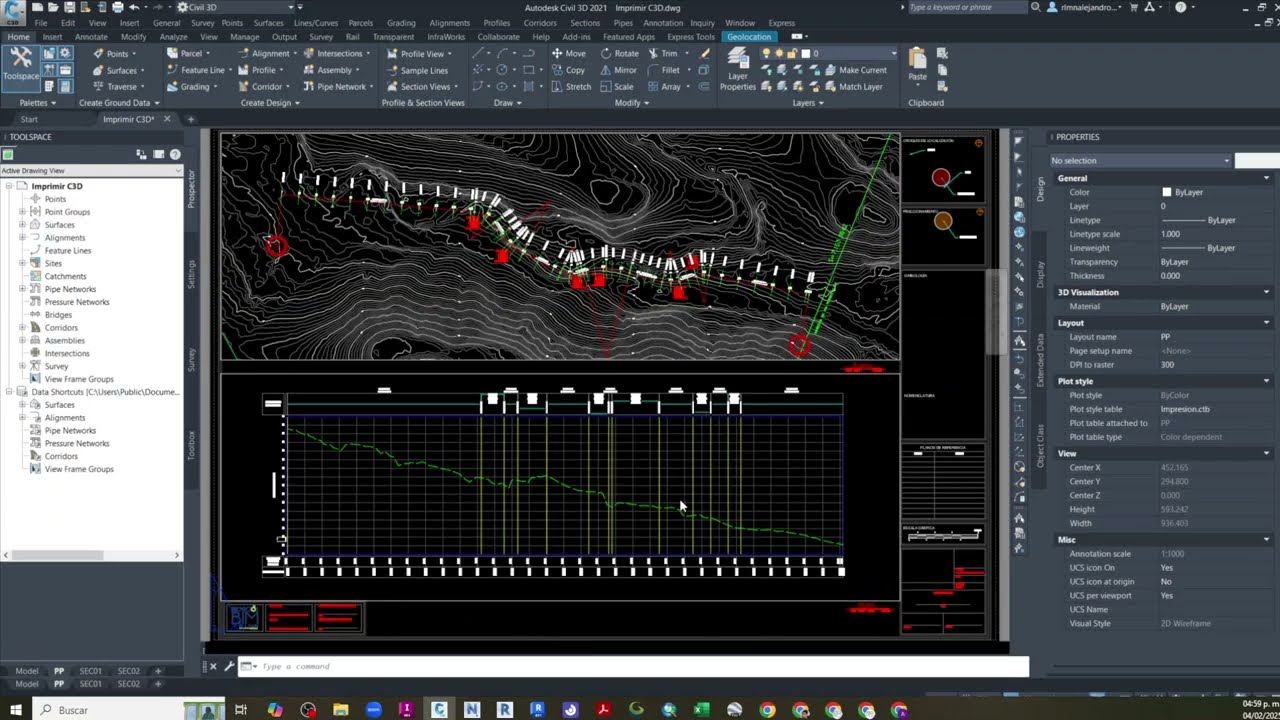Screen dimensions: 1280x720
Task: Expand the Pipe Networks node under Imprimir C3D
Action: tap(22, 289)
